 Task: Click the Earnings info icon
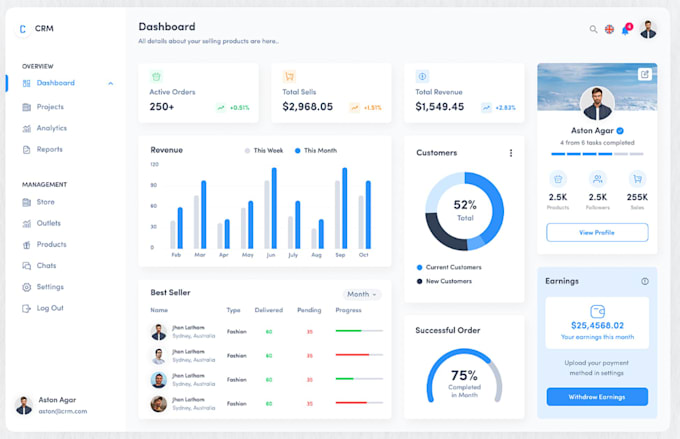point(645,281)
